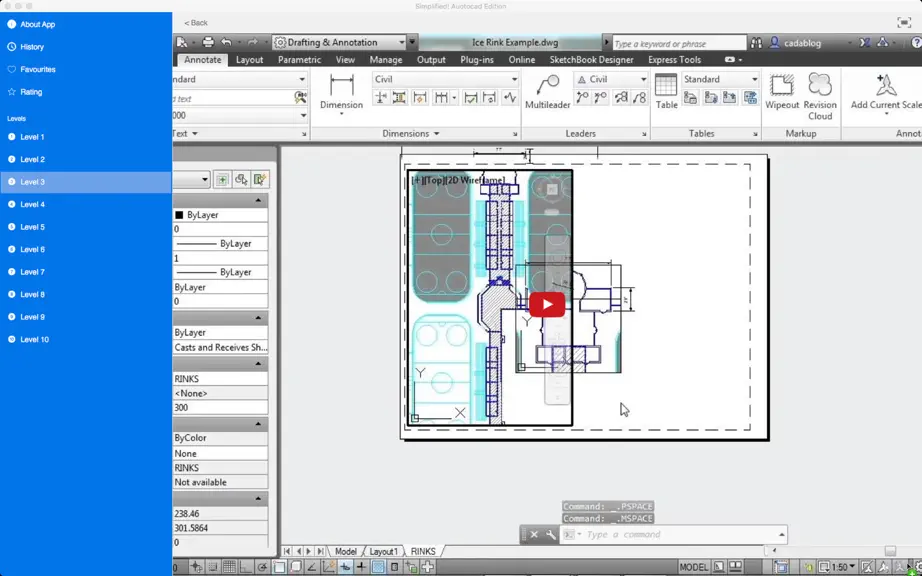This screenshot has height=576, width=922.
Task: Open the Drafting & Annotation workspace dropdown
Action: [x=339, y=42]
